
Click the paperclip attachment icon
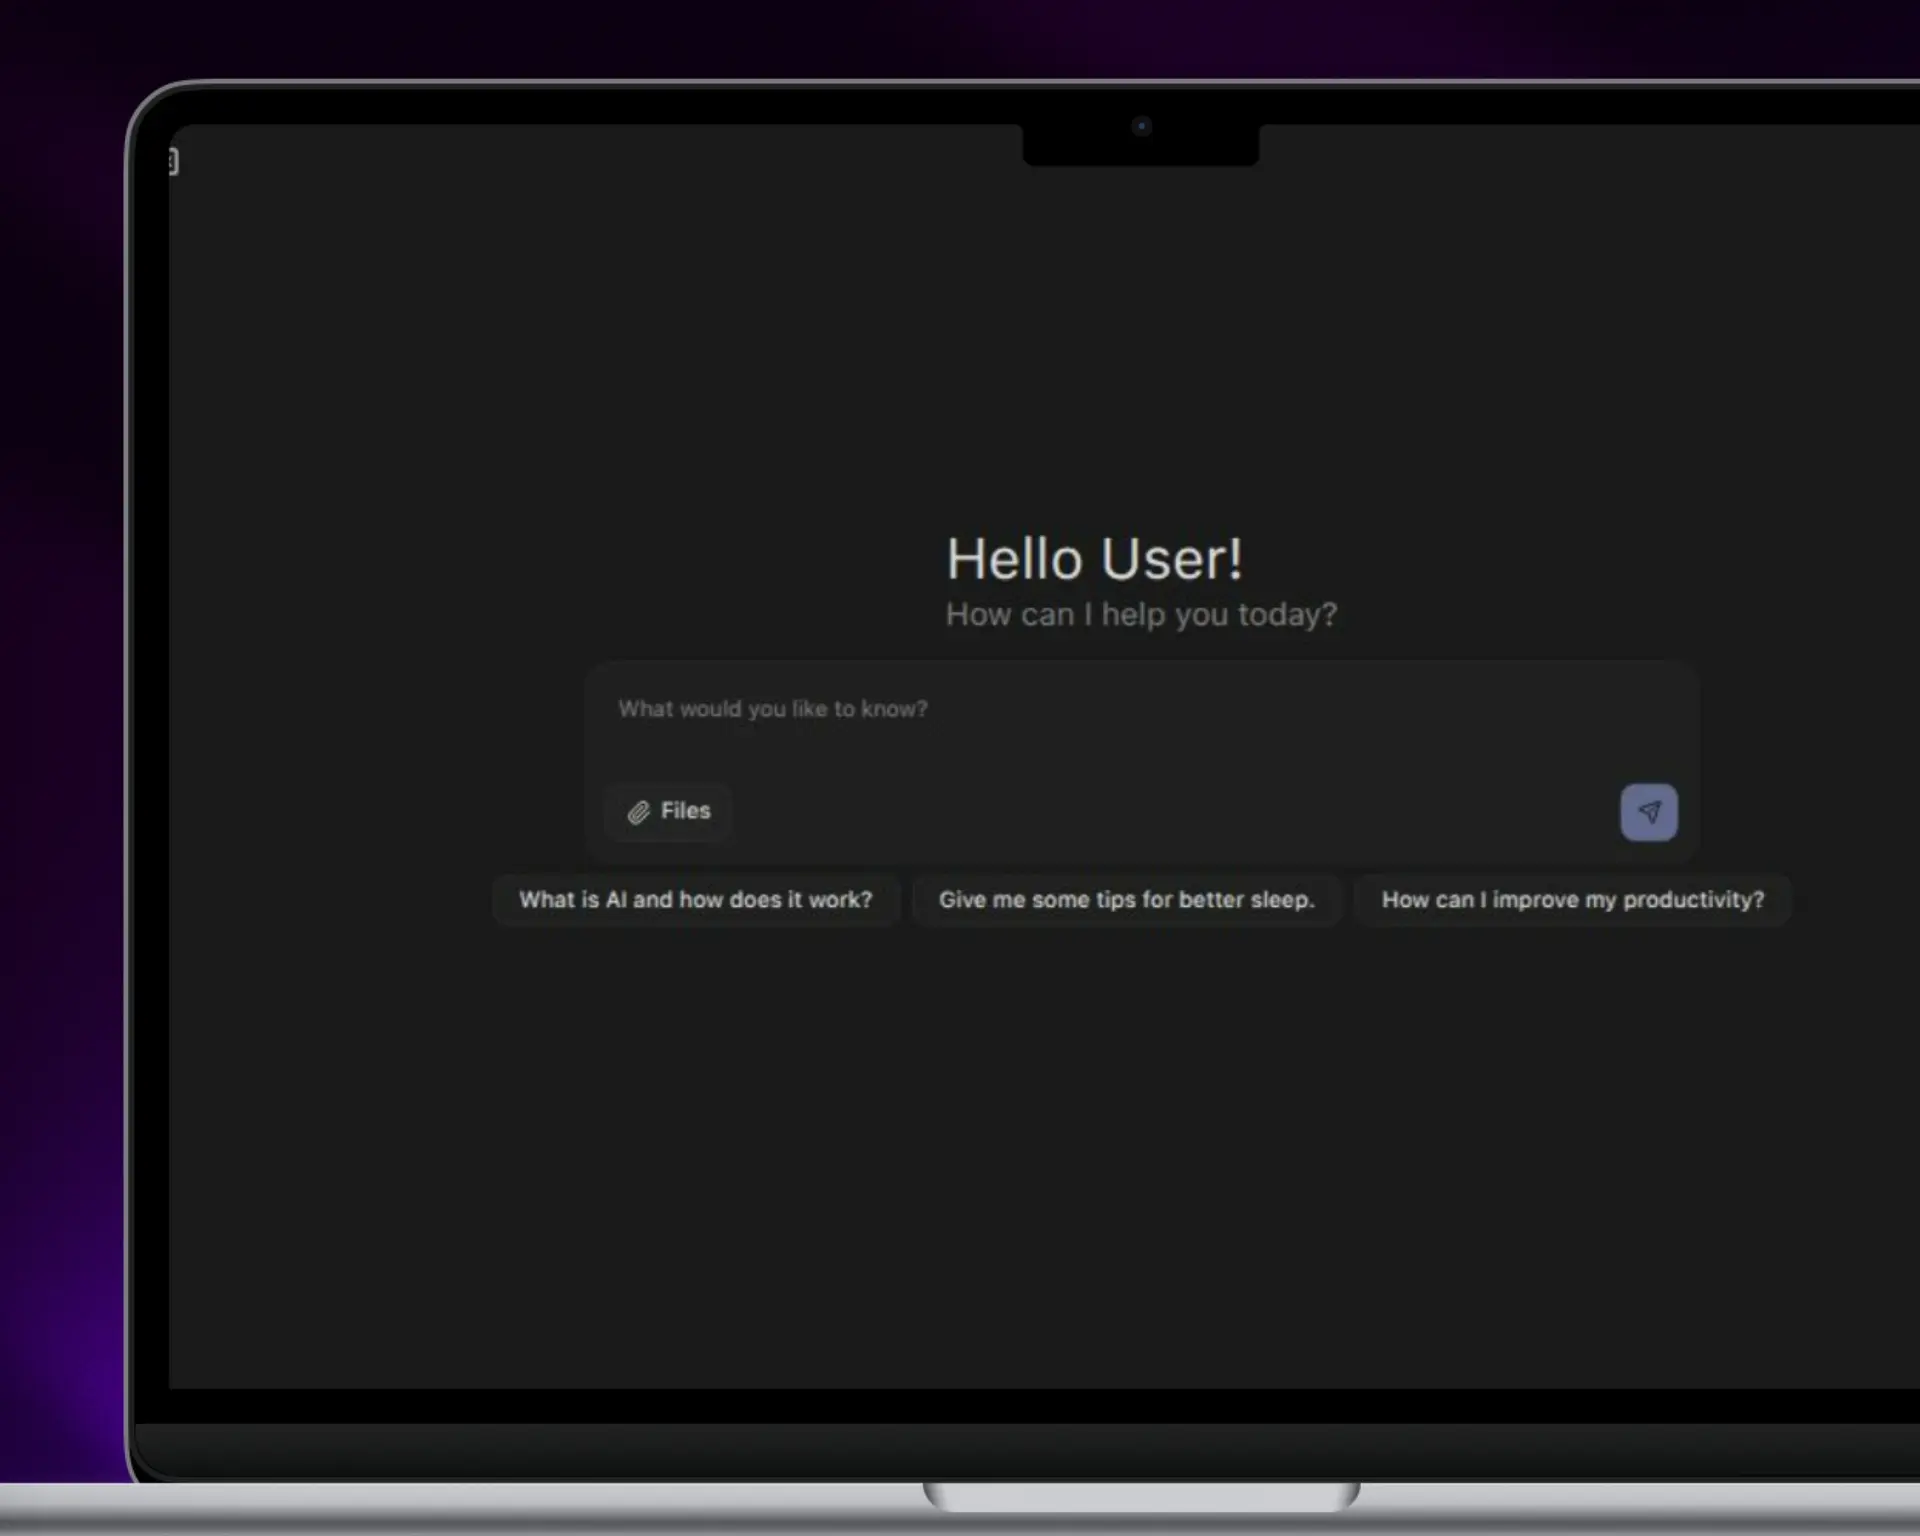638,812
